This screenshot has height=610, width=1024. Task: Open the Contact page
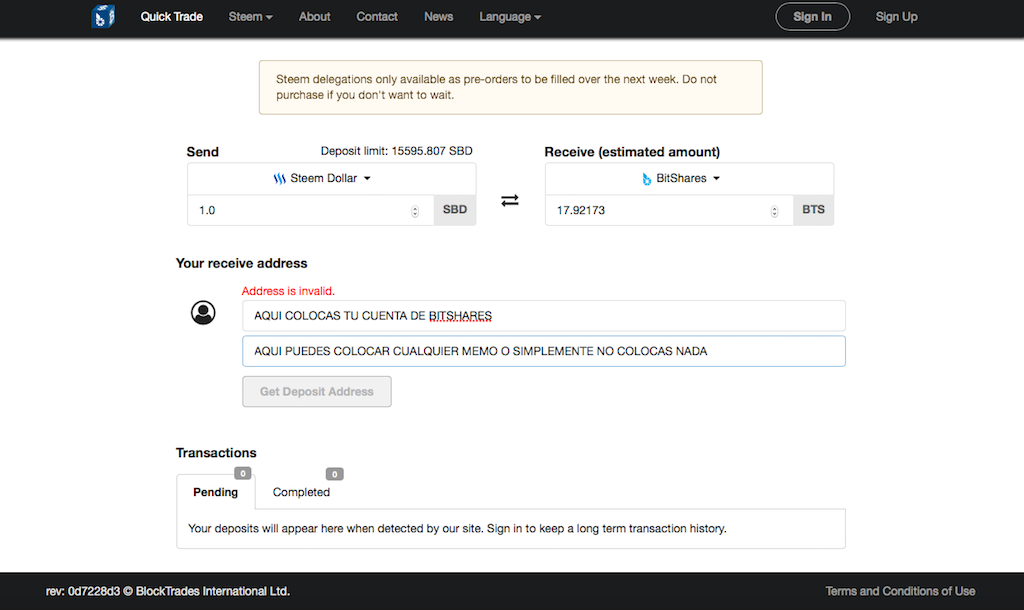[377, 17]
